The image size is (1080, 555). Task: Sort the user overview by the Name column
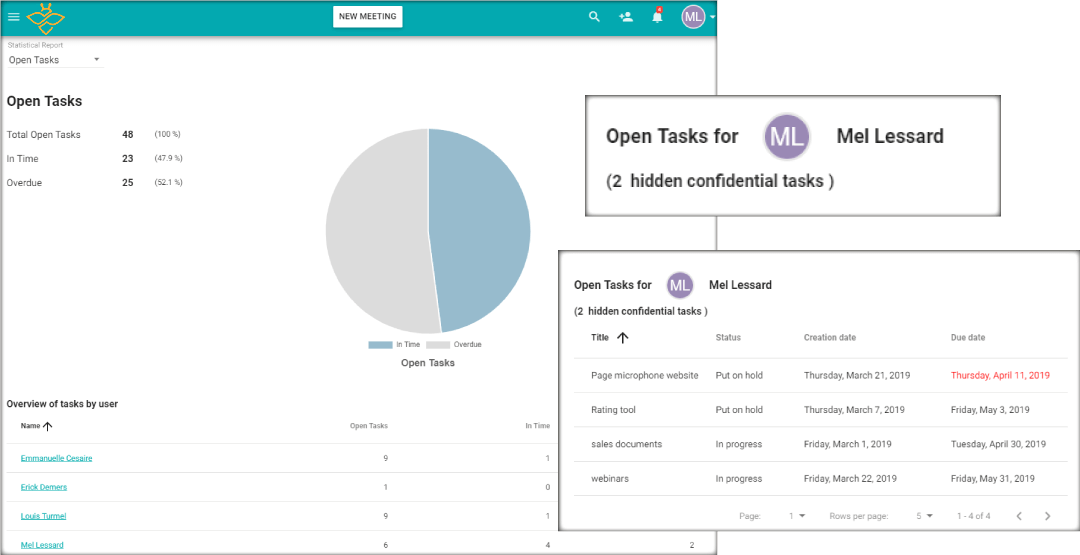pos(37,426)
